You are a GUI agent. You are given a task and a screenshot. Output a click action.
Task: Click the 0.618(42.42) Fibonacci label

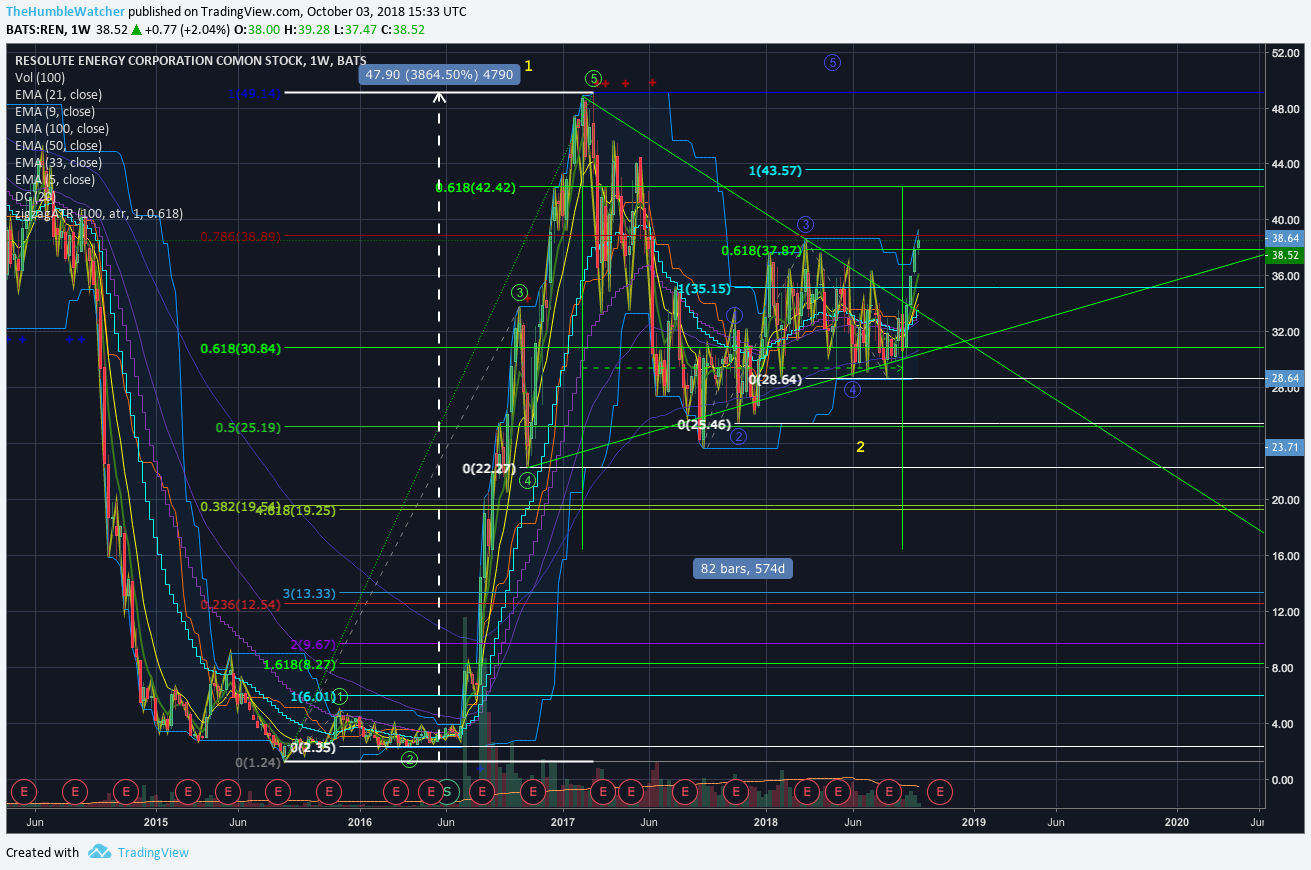point(476,186)
